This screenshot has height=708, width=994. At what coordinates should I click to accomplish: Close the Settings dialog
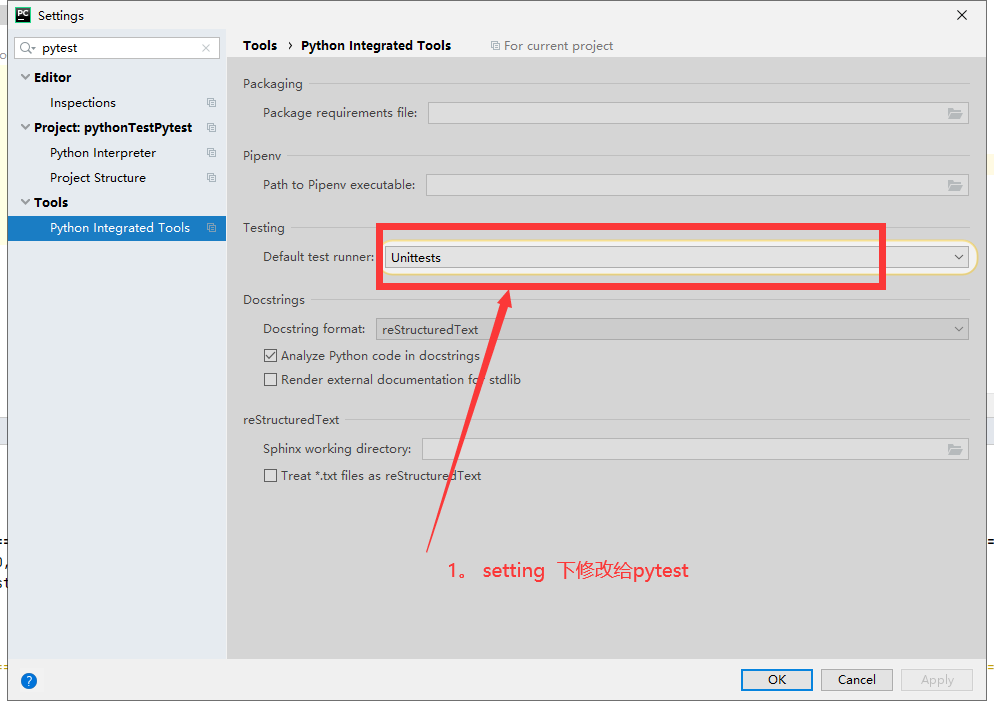[x=962, y=15]
